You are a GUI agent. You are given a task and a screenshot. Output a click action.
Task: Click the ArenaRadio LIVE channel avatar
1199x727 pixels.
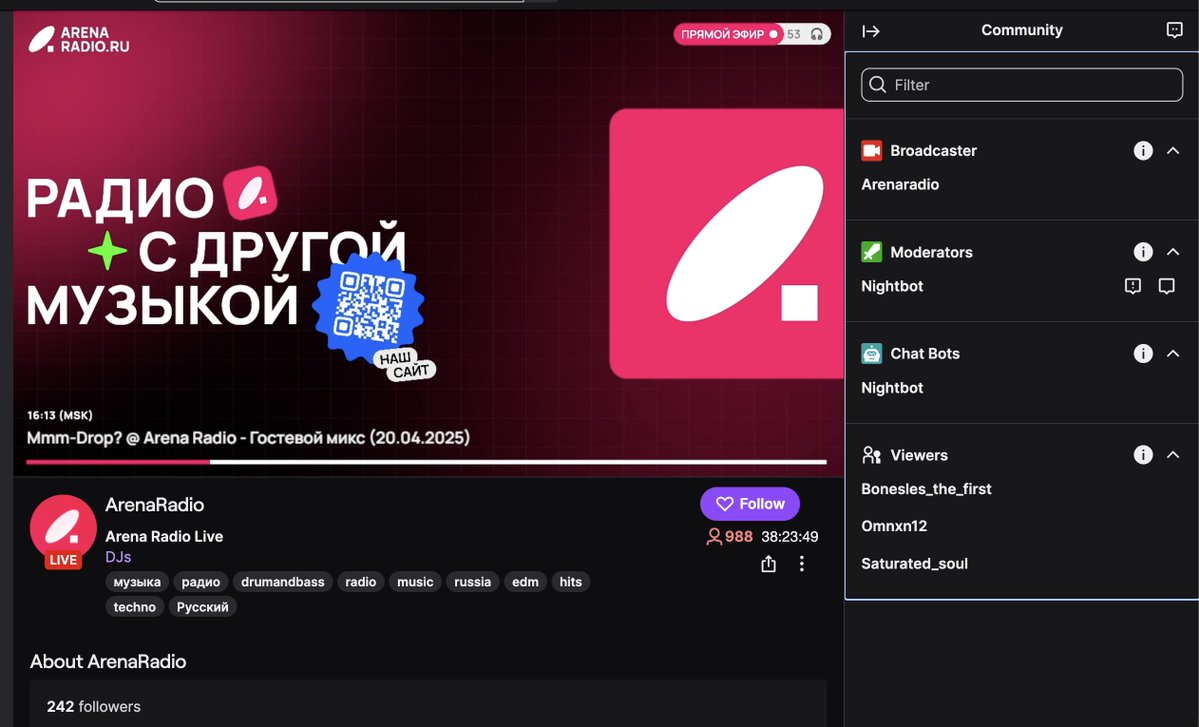click(63, 531)
